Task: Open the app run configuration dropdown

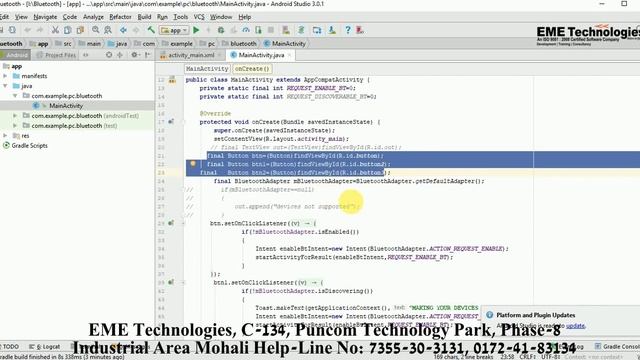Action: tap(174, 30)
